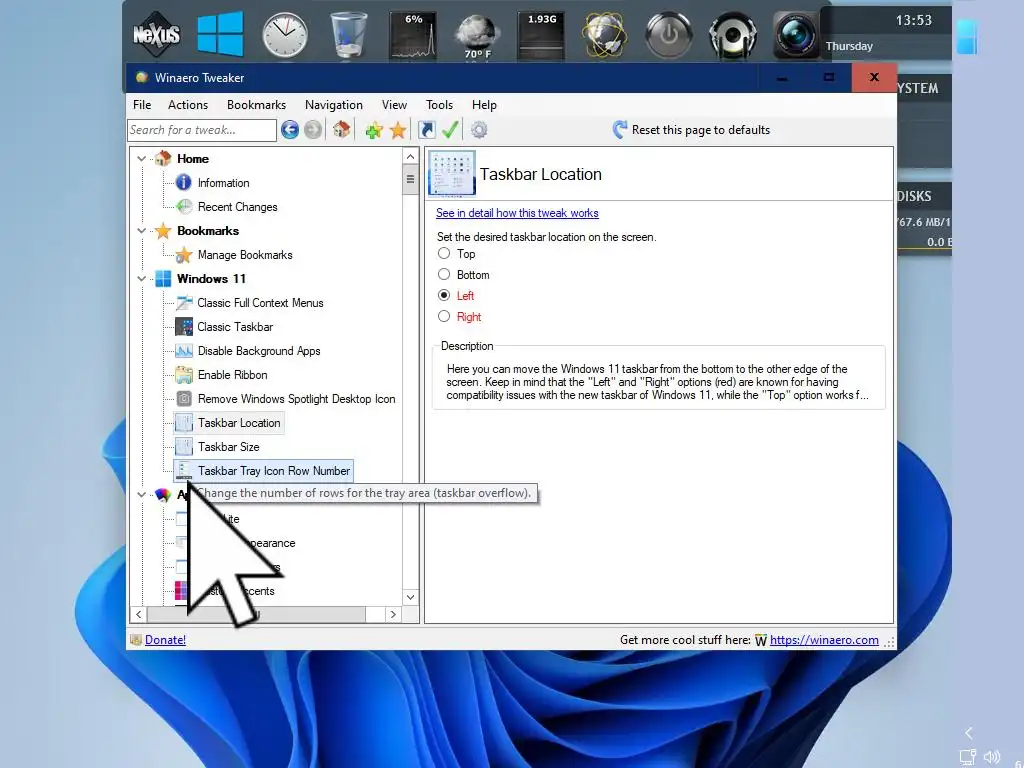Click the tree horizontal scroll right arrow
The image size is (1024, 768).
[392, 615]
